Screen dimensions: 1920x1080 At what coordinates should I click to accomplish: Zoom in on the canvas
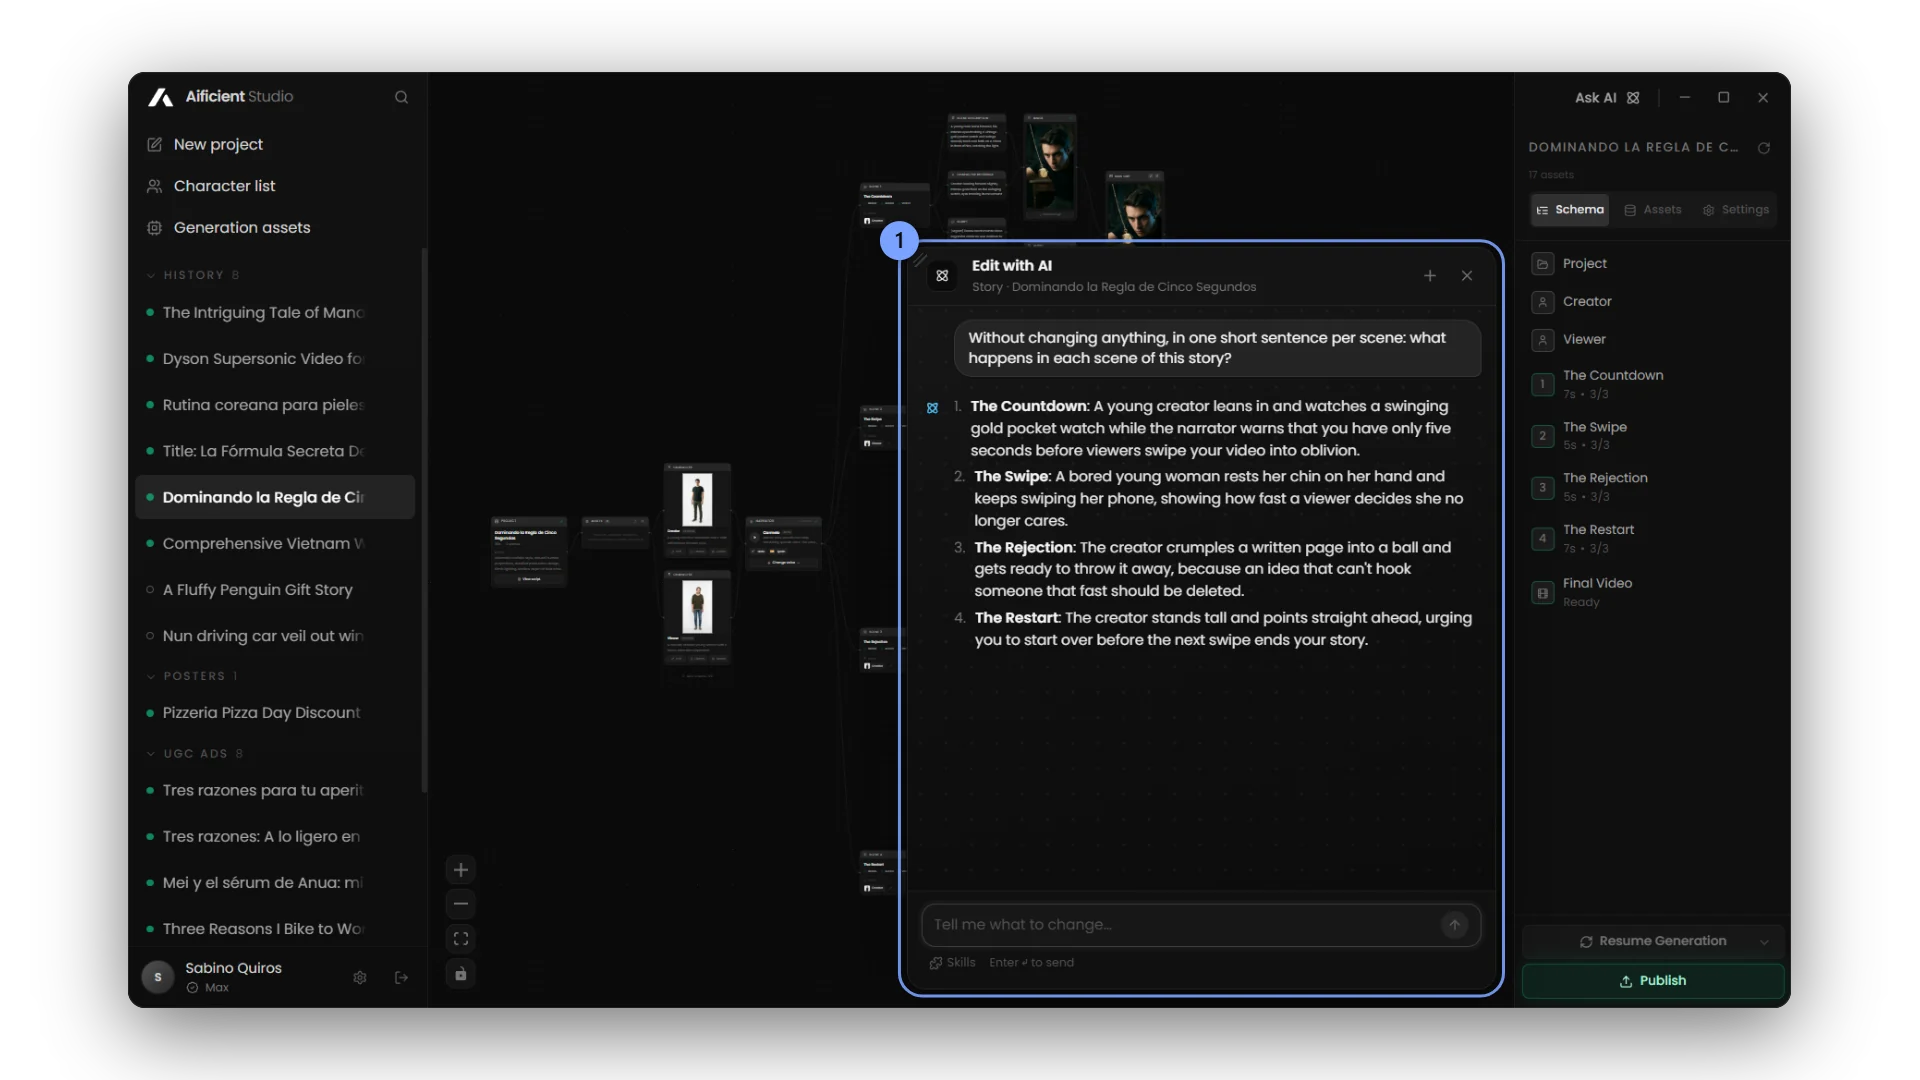point(461,870)
